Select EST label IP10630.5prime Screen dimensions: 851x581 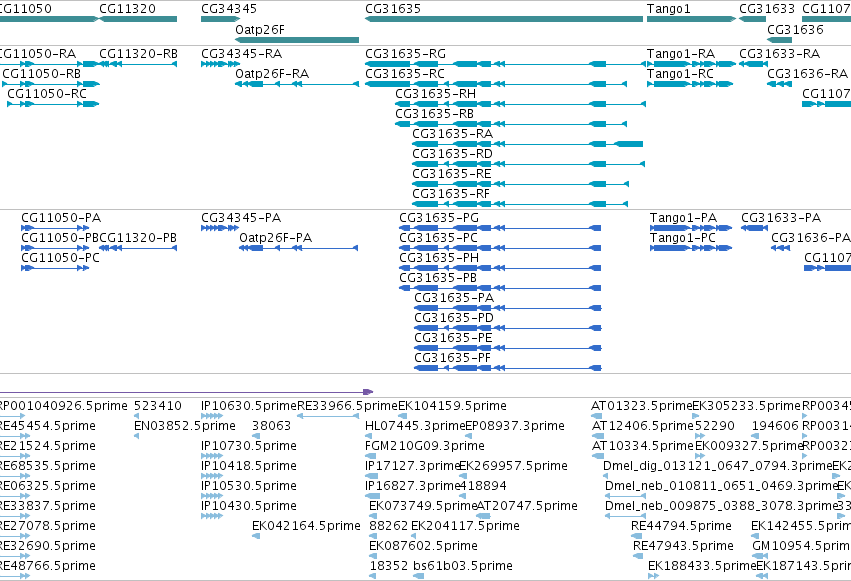pyautogui.click(x=249, y=406)
